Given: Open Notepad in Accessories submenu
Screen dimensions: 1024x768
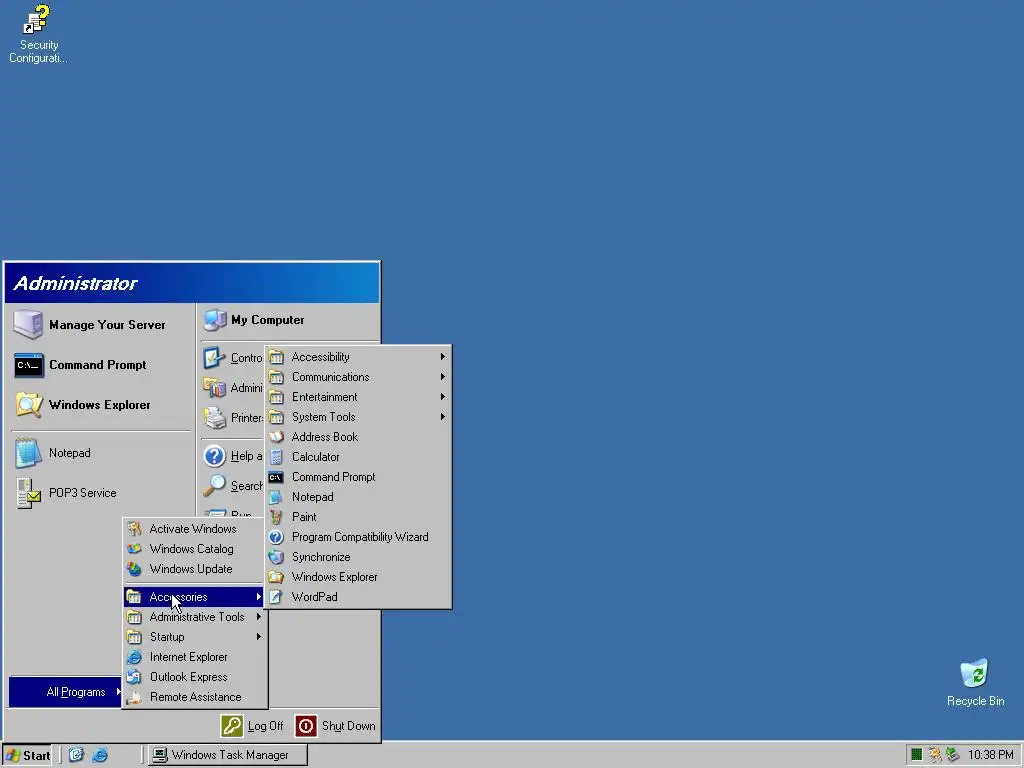Looking at the screenshot, I should coord(358,497).
